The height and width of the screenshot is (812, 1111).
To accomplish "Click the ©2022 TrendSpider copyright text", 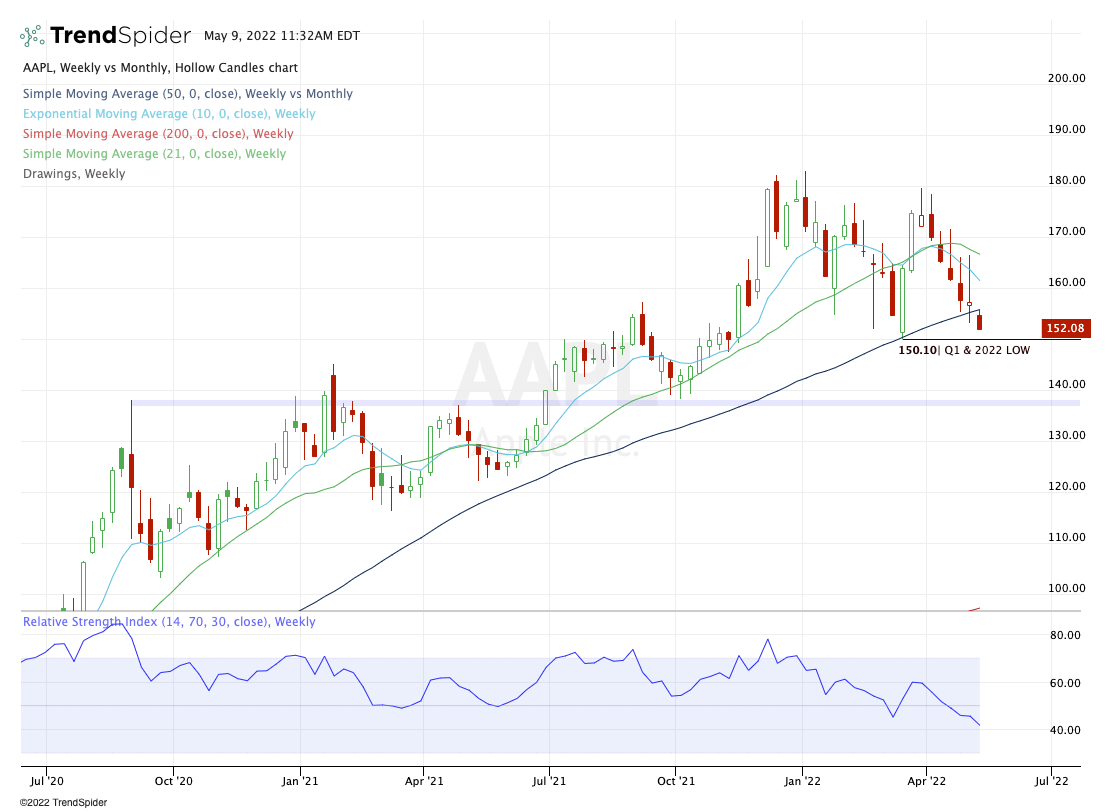I will (x=63, y=803).
